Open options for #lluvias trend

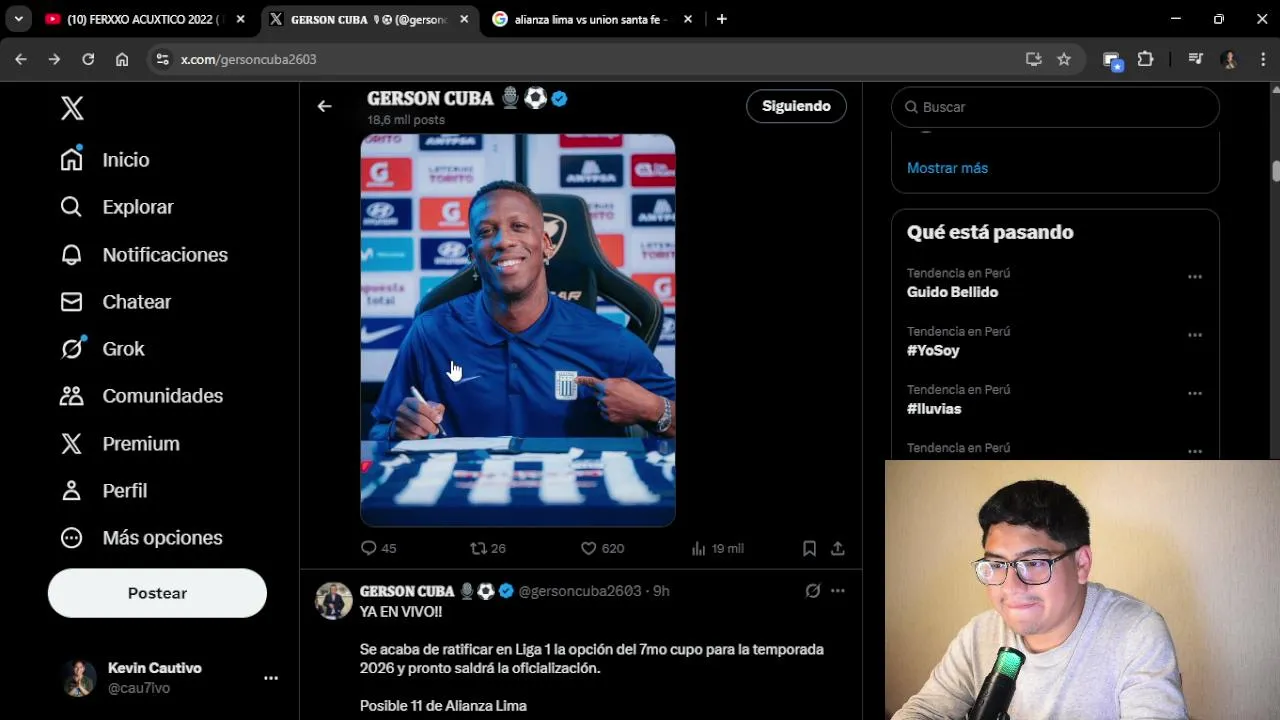[1194, 393]
